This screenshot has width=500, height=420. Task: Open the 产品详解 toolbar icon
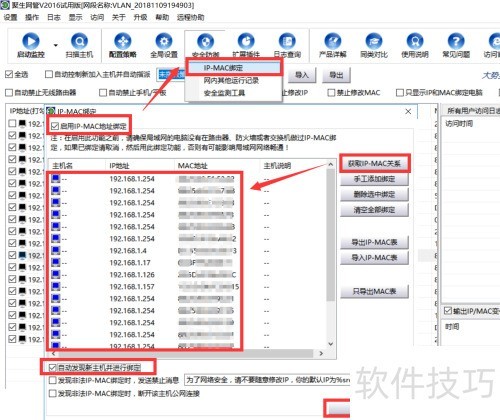click(333, 41)
